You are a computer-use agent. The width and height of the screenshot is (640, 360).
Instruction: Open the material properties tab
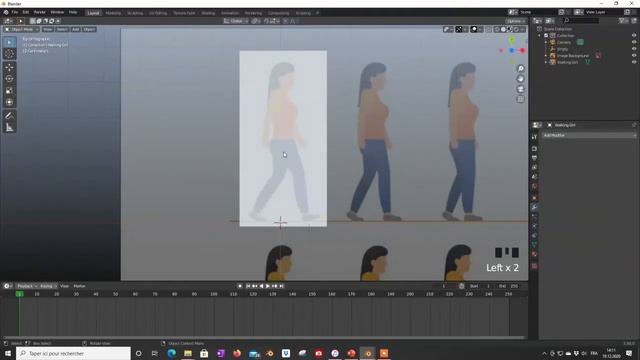click(534, 254)
